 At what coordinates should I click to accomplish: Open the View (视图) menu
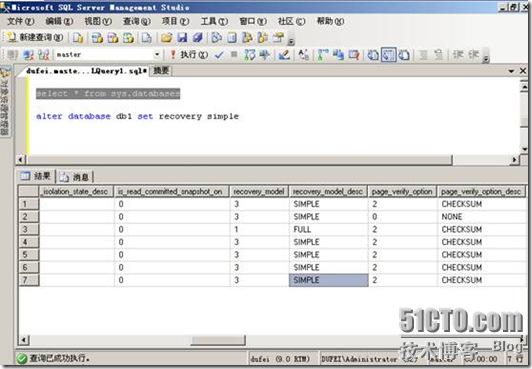point(98,21)
